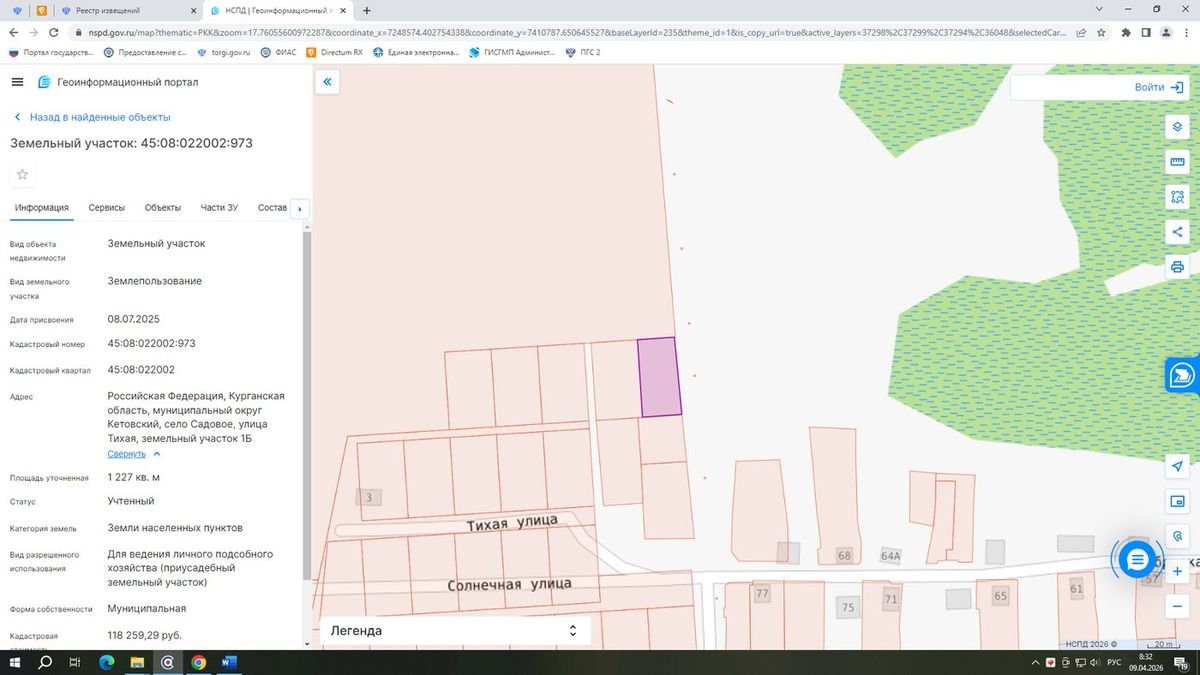Viewport: 1200px width, 675px height.
Task: Zoom in on the map with plus
Action: [1177, 571]
